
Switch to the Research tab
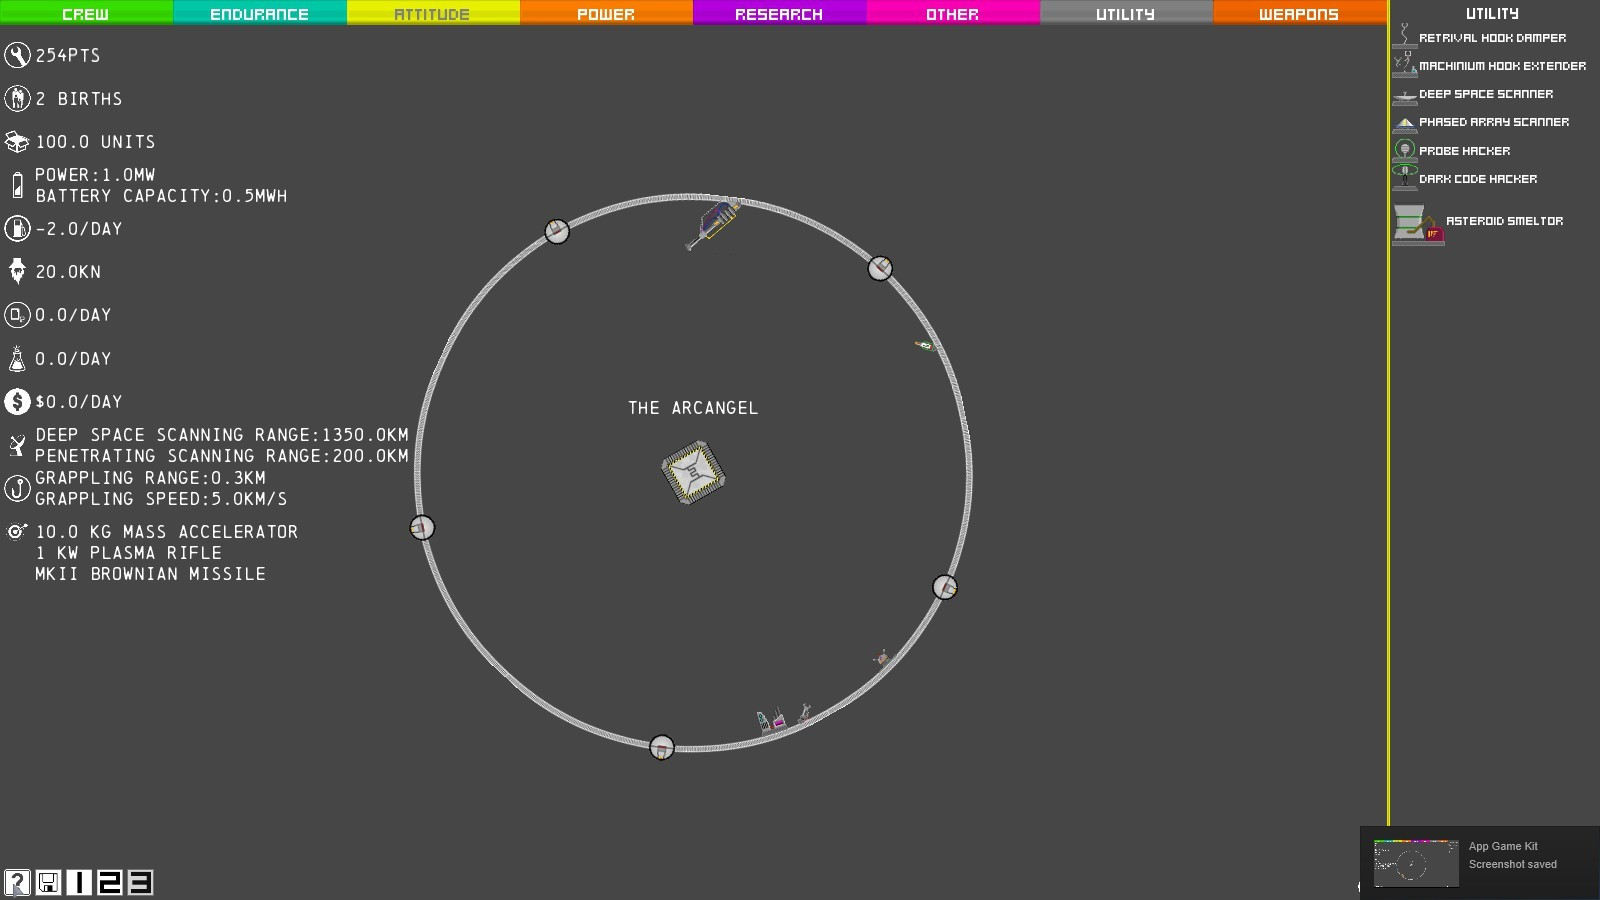point(779,13)
